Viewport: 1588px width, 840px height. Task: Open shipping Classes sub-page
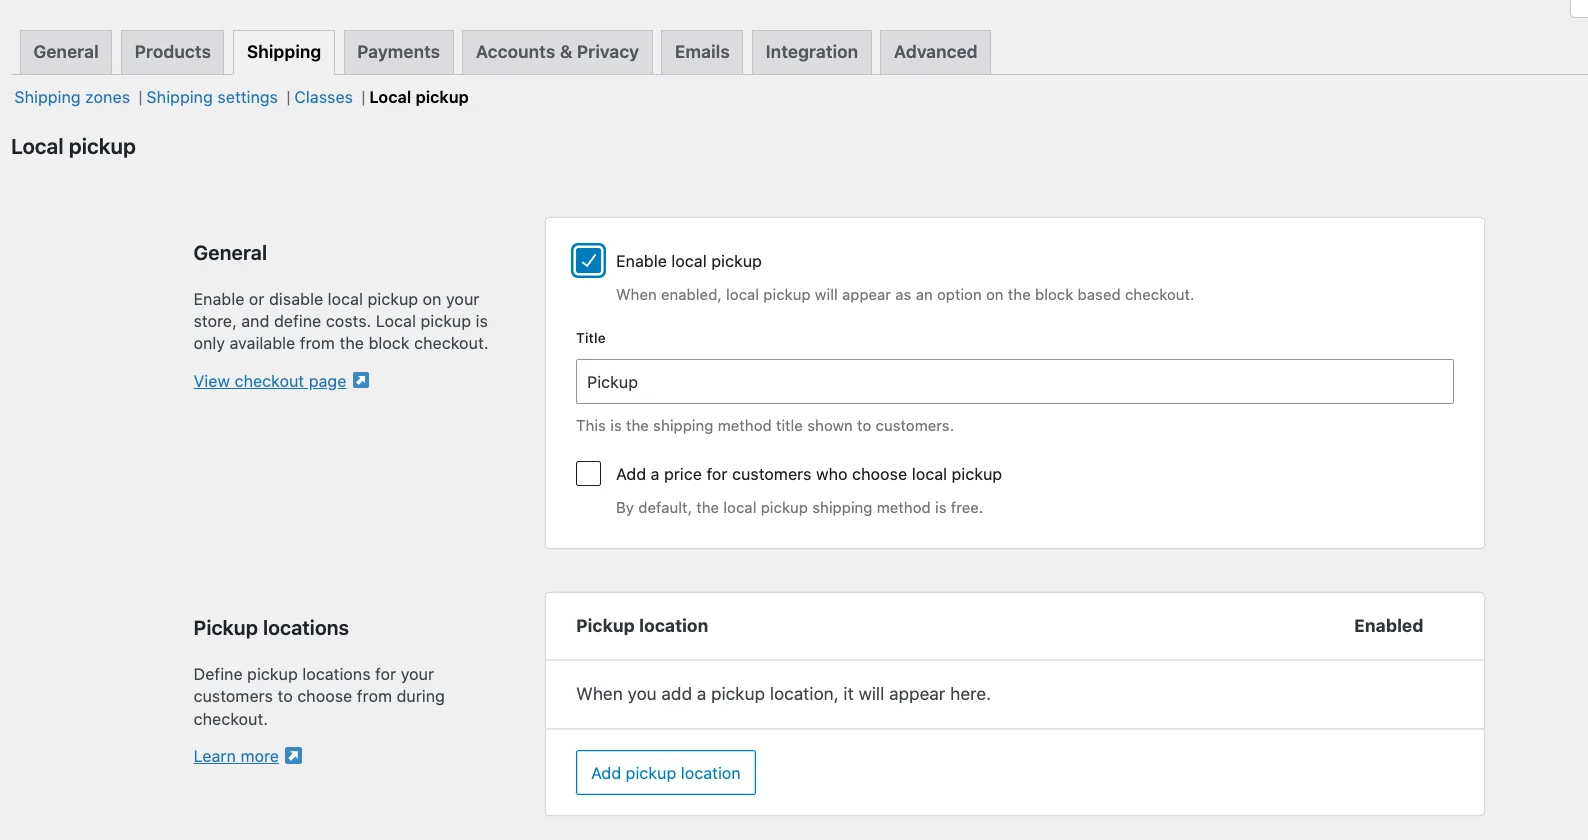(x=323, y=97)
